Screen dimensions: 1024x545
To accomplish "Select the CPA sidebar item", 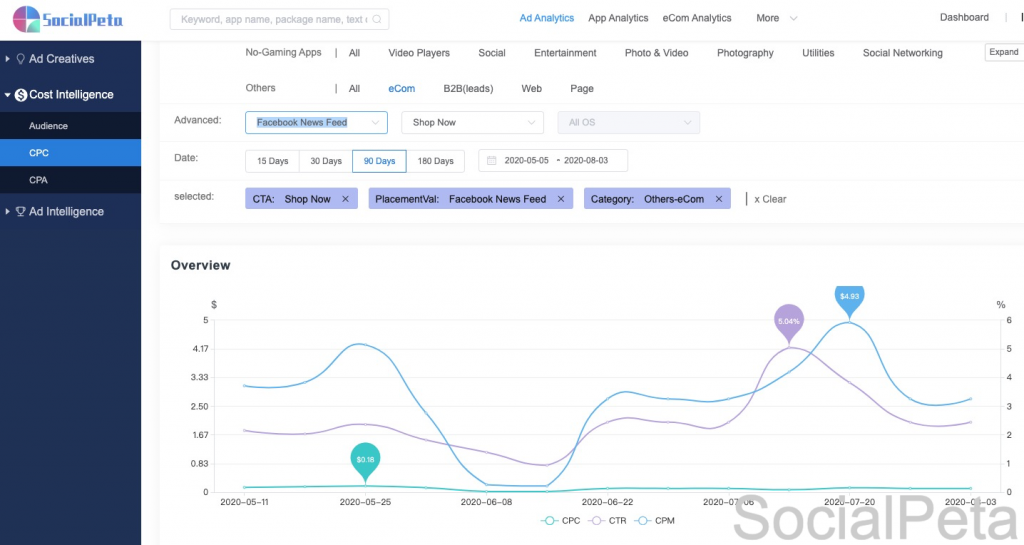I will 71,180.
